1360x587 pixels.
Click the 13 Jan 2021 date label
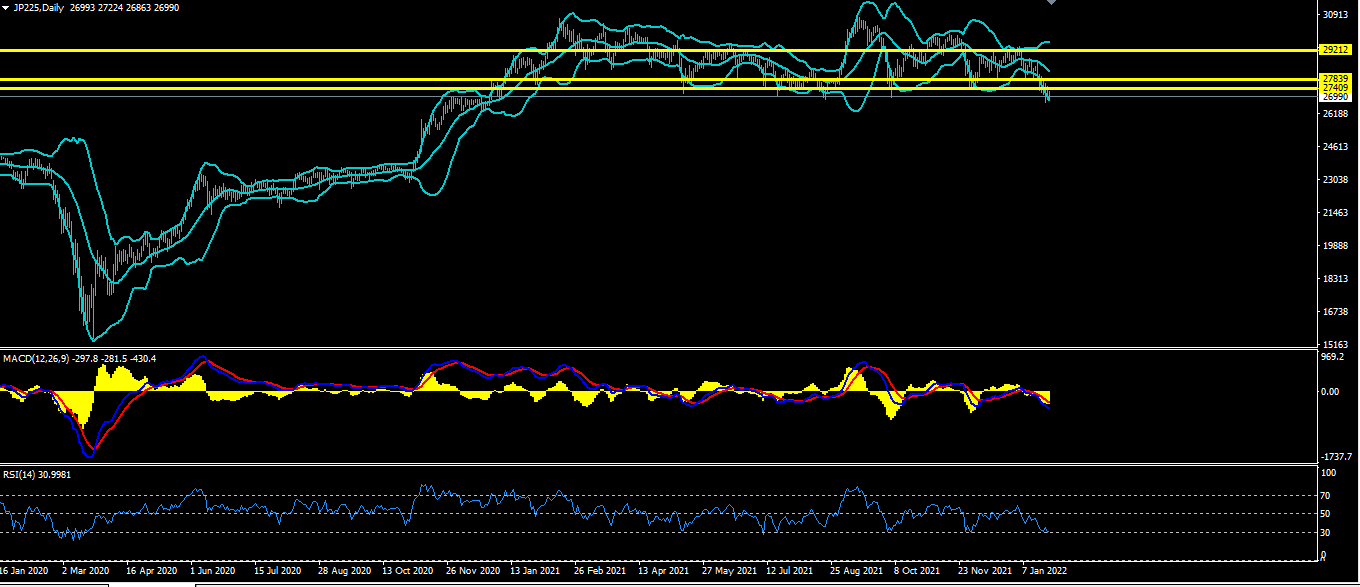pyautogui.click(x=535, y=571)
